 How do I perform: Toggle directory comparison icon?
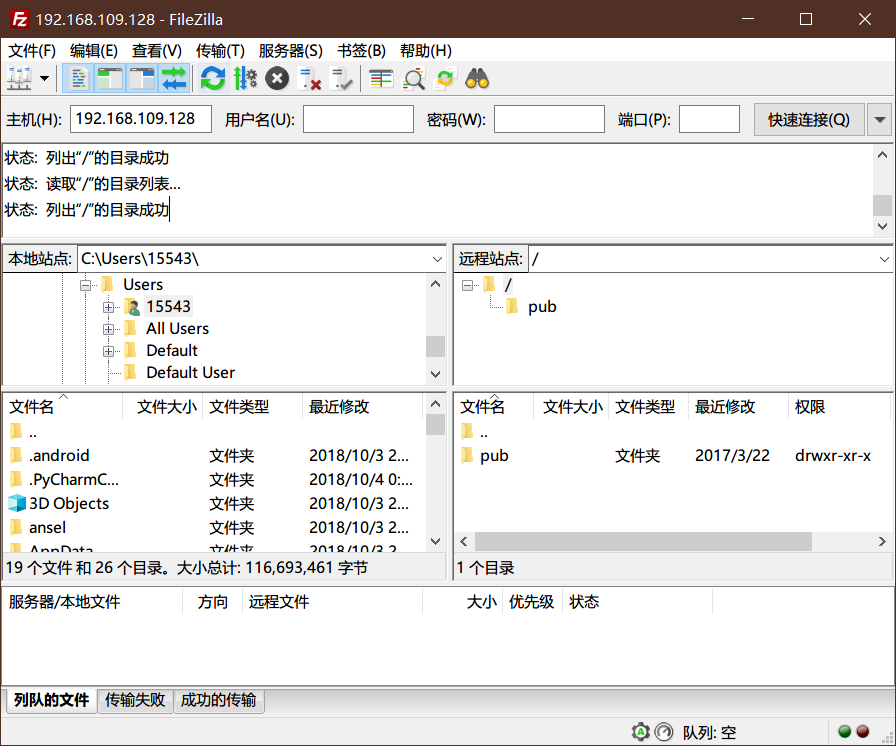[413, 79]
